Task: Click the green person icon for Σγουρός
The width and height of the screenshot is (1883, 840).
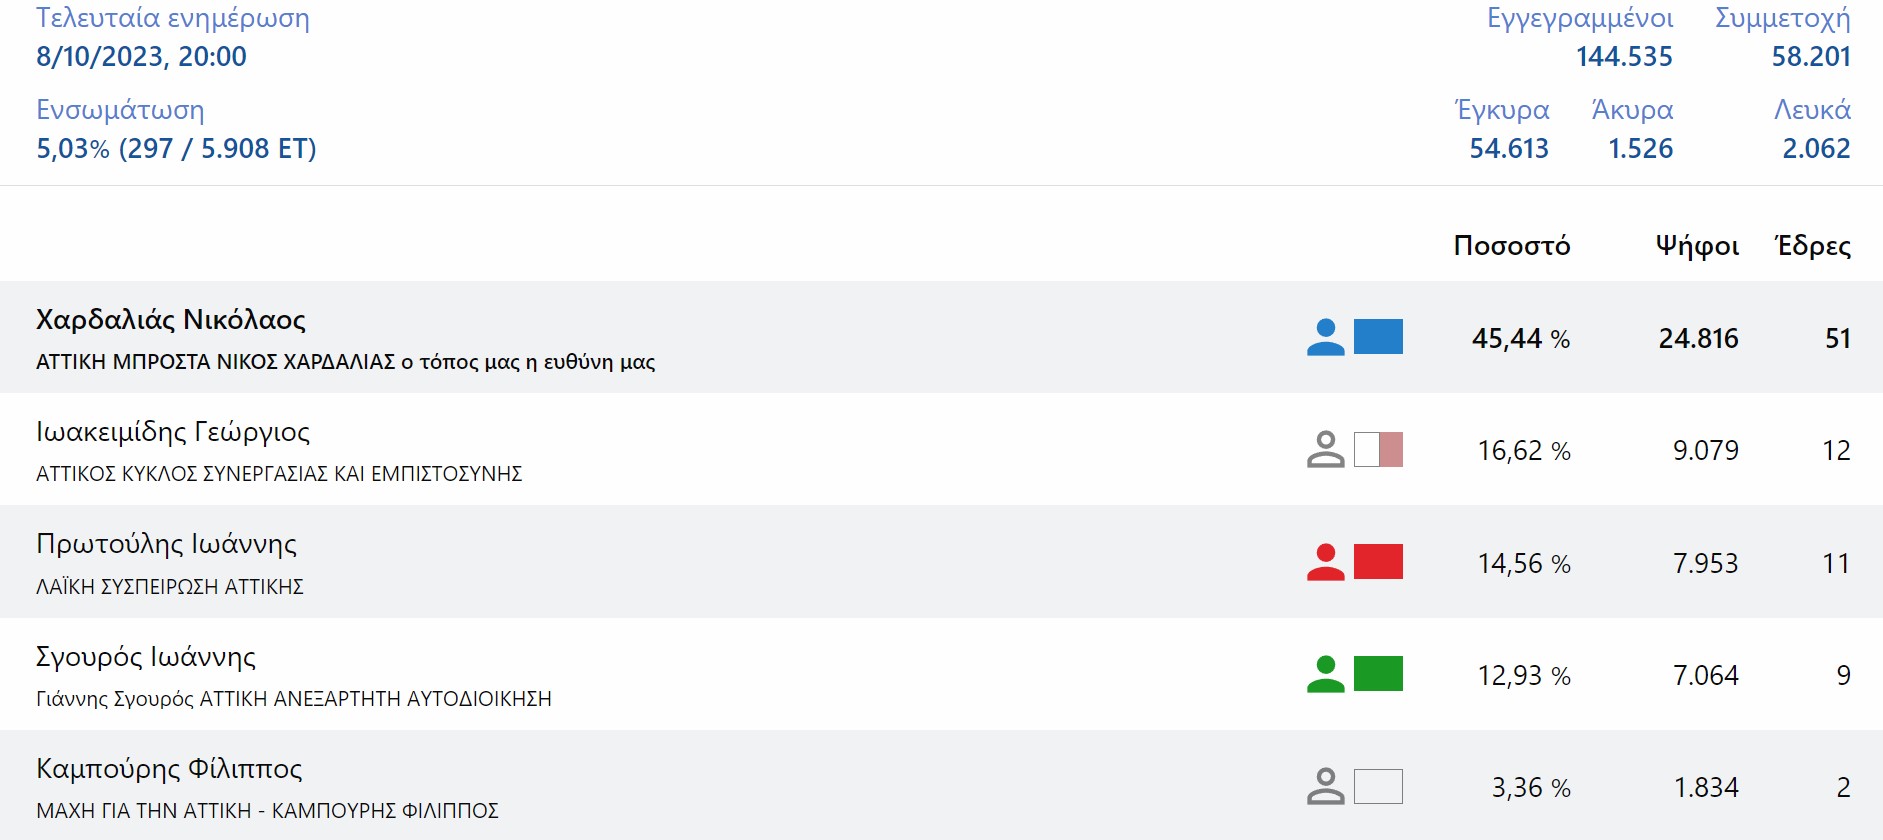Action: point(1325,674)
